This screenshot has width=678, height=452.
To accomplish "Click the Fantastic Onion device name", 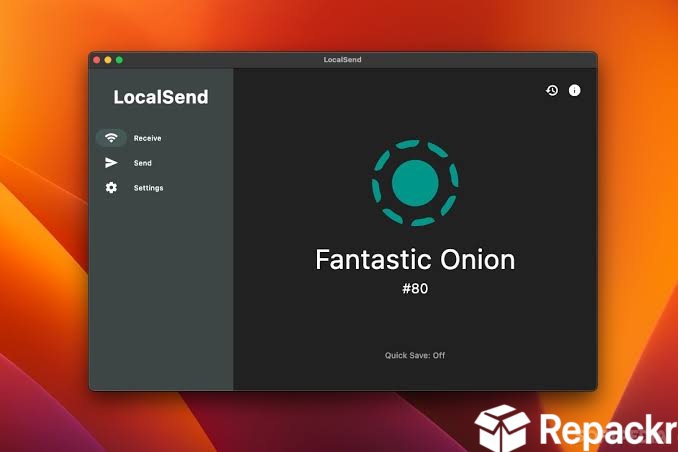I will [x=415, y=260].
